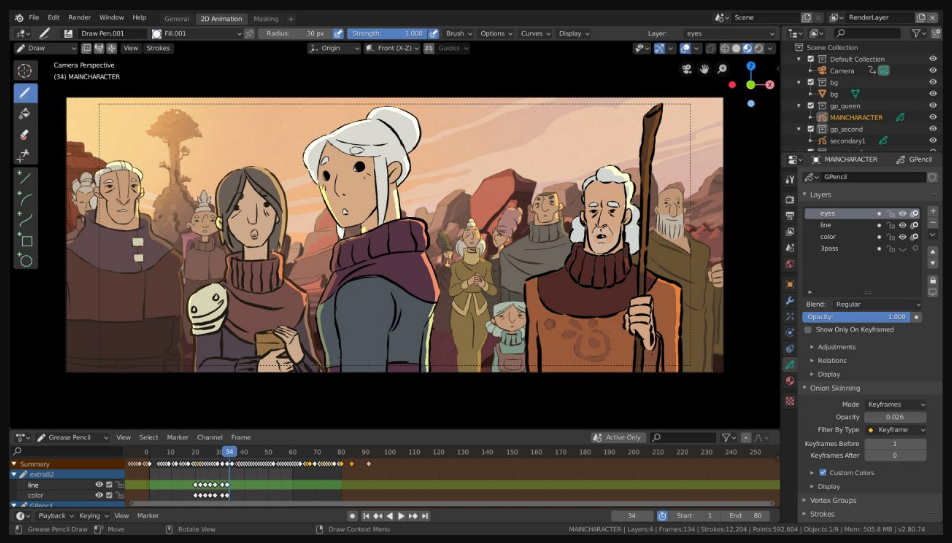Select the Curve primitive tool
952x543 pixels.
pyautogui.click(x=25, y=219)
